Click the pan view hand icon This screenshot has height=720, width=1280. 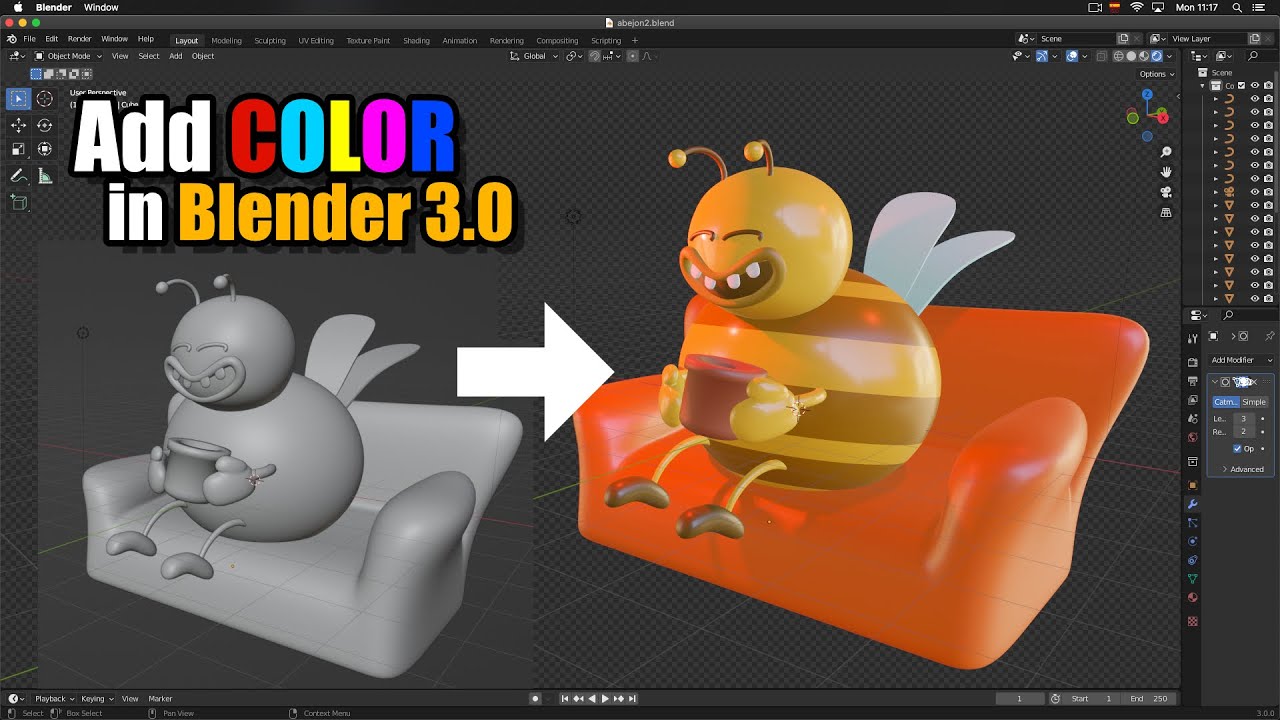[1166, 172]
